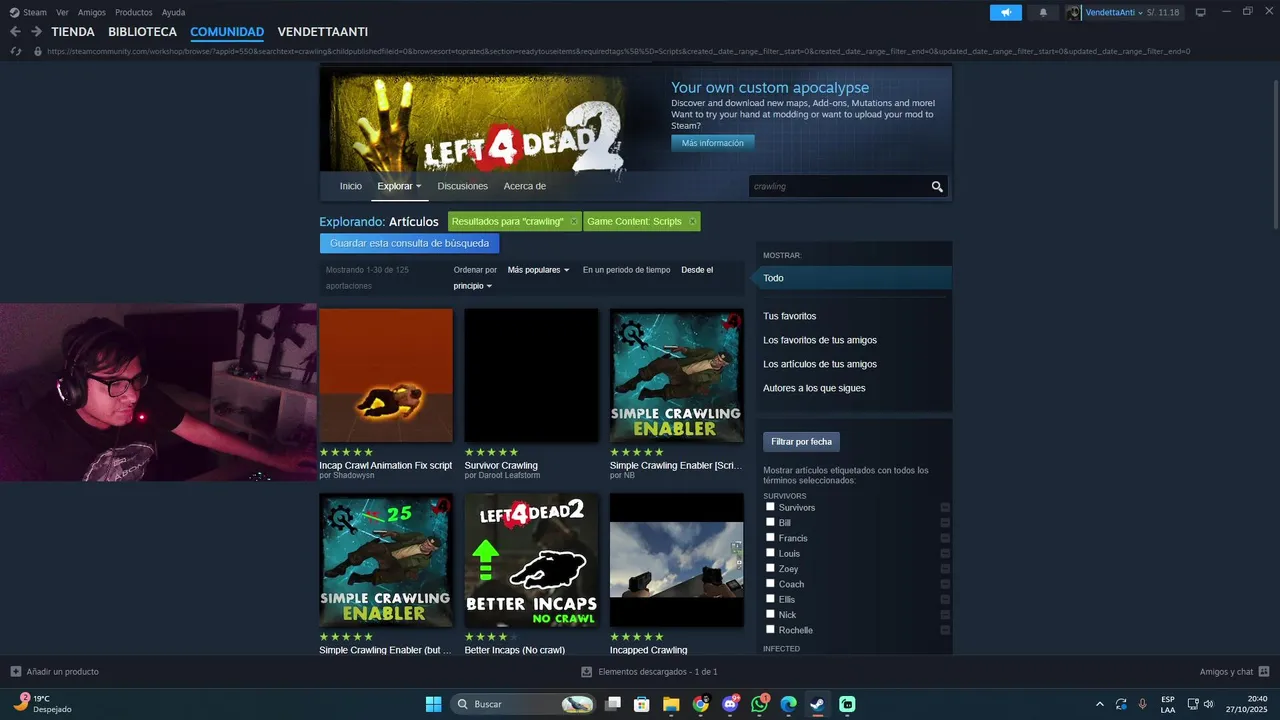Image resolution: width=1280 pixels, height=720 pixels.
Task: Open the Productos menu
Action: [x=133, y=12]
